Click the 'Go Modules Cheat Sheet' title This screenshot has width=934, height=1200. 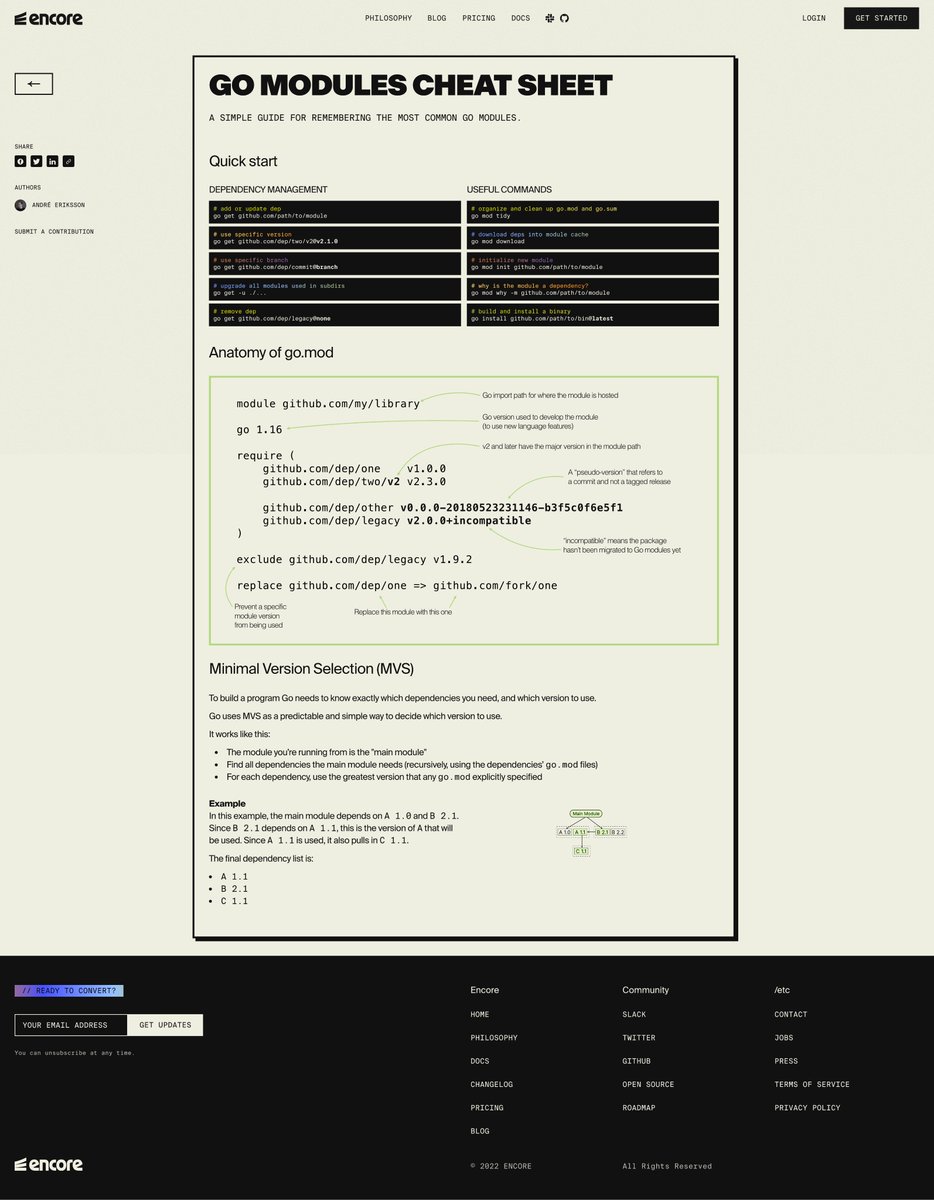tap(410, 85)
